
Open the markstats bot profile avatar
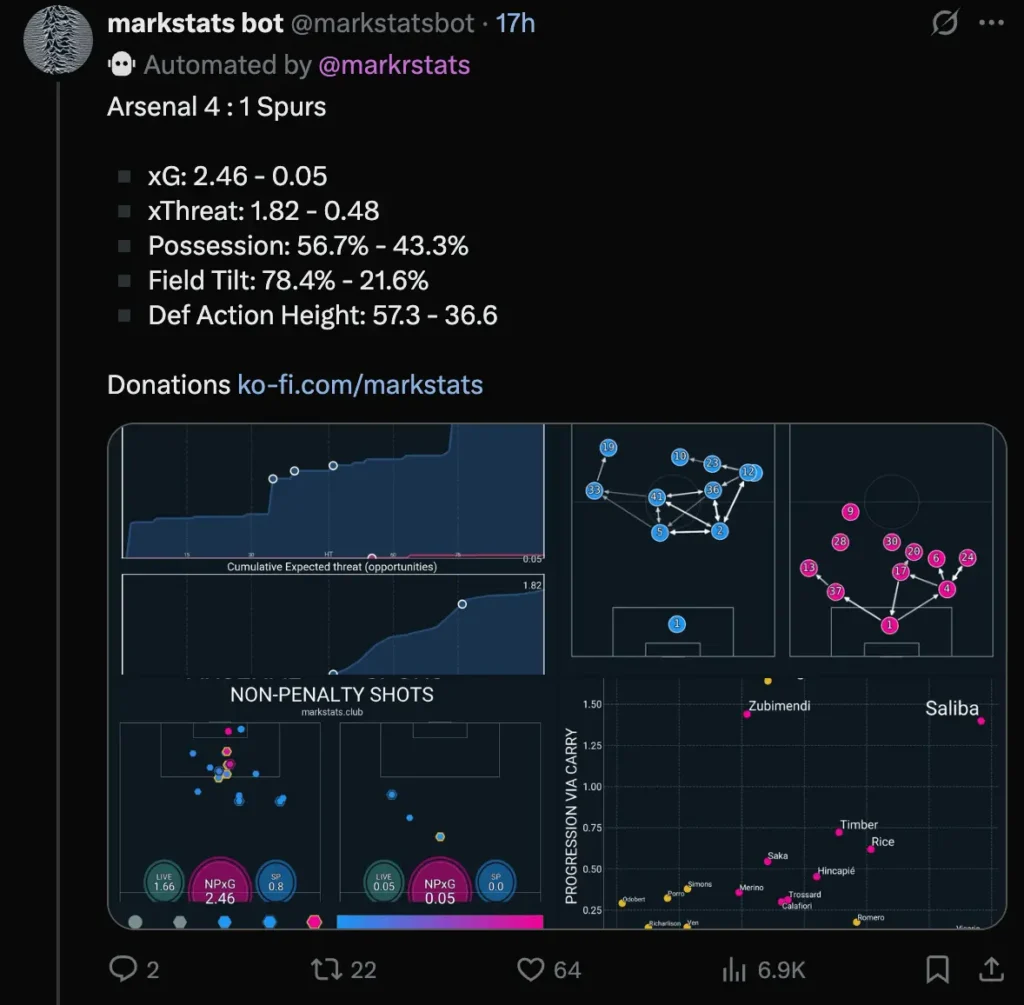point(58,39)
